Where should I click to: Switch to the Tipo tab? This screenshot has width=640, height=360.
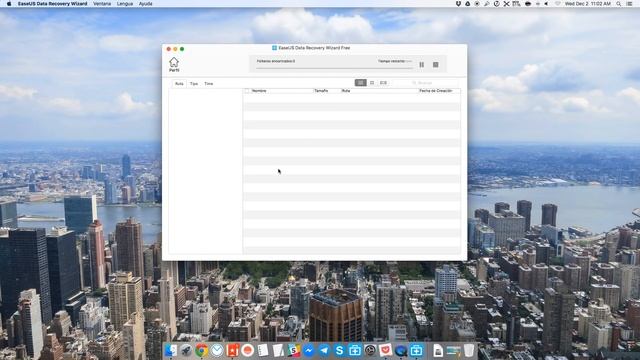pyautogui.click(x=194, y=84)
